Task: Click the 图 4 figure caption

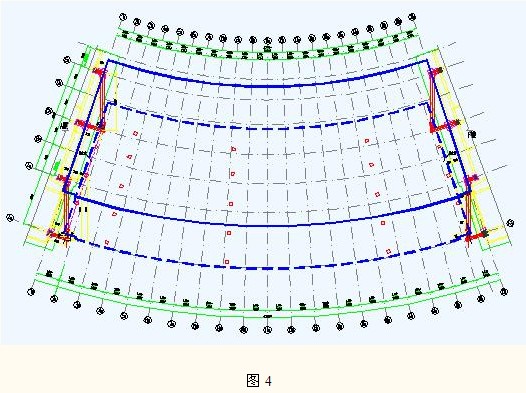Action: click(x=259, y=381)
